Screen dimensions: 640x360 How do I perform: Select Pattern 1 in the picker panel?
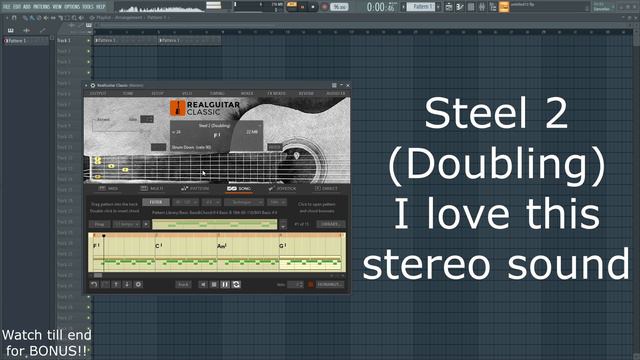click(x=25, y=41)
